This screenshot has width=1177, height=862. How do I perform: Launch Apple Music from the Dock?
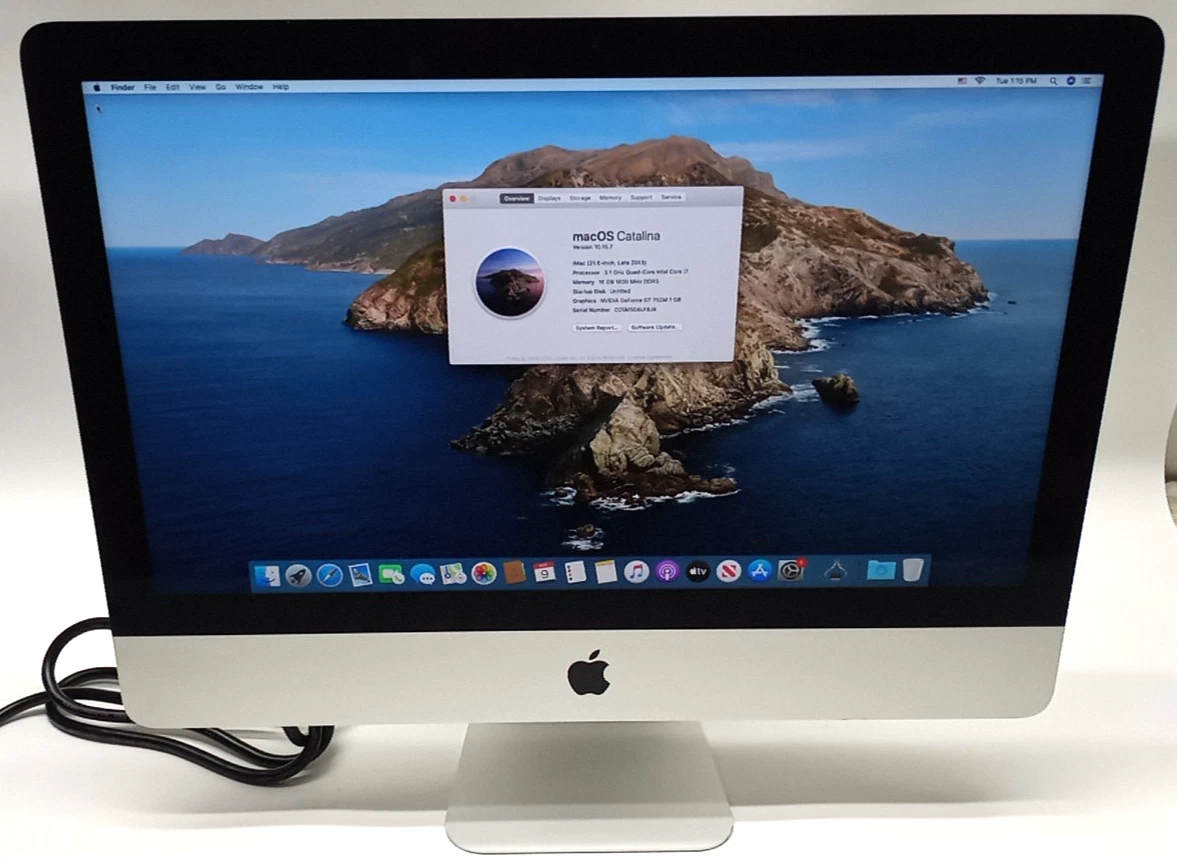(634, 574)
